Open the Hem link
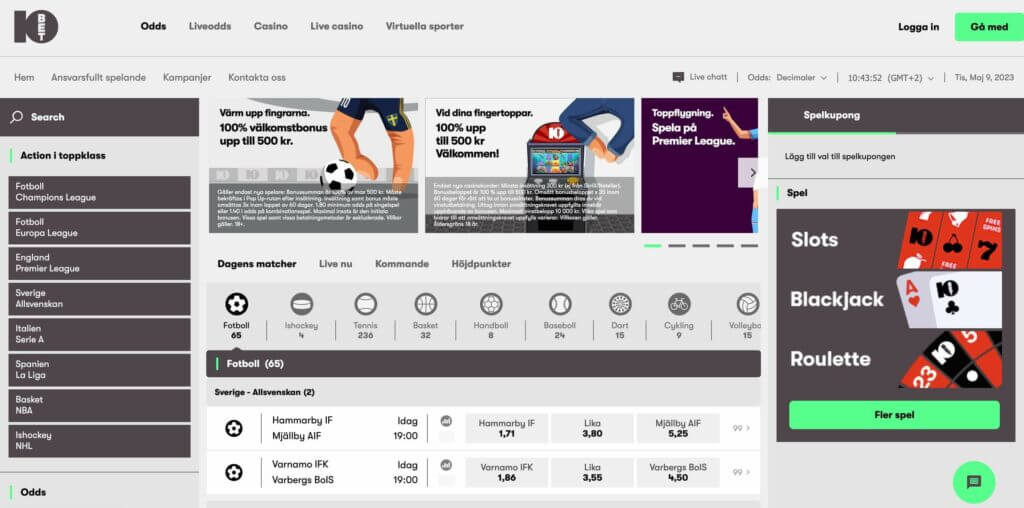 click(24, 77)
